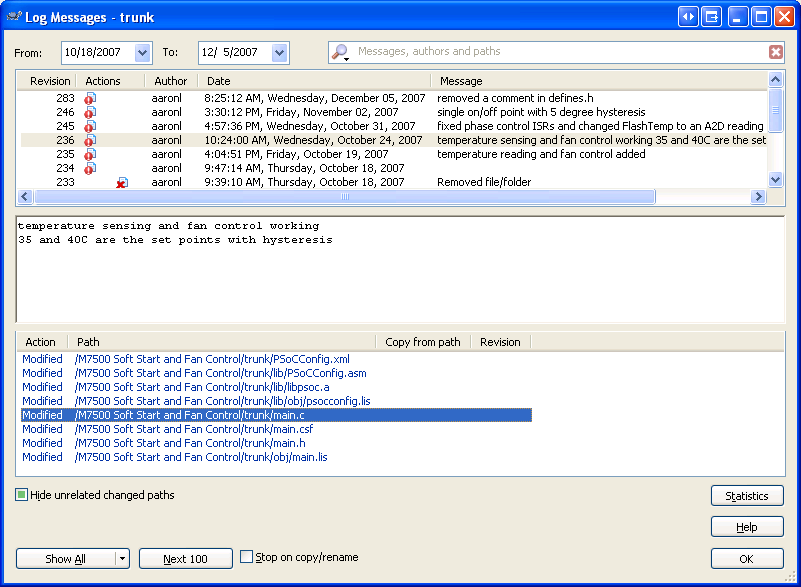801x587 pixels.
Task: Open Help button
Action: (747, 527)
